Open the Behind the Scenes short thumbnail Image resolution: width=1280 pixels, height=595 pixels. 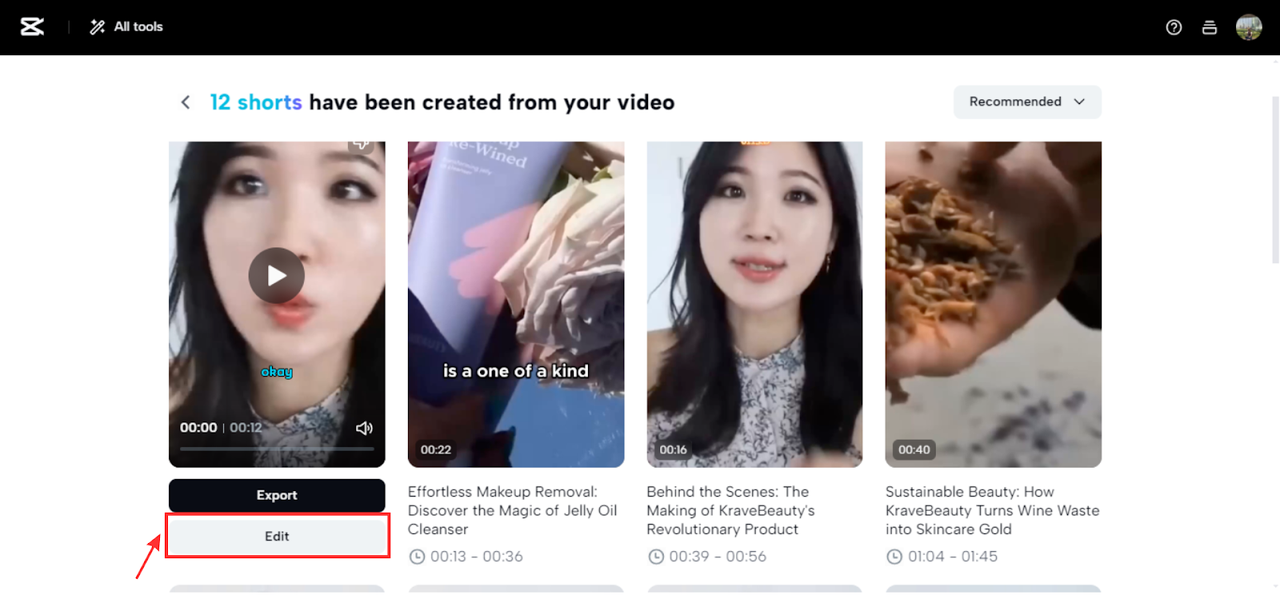click(755, 304)
